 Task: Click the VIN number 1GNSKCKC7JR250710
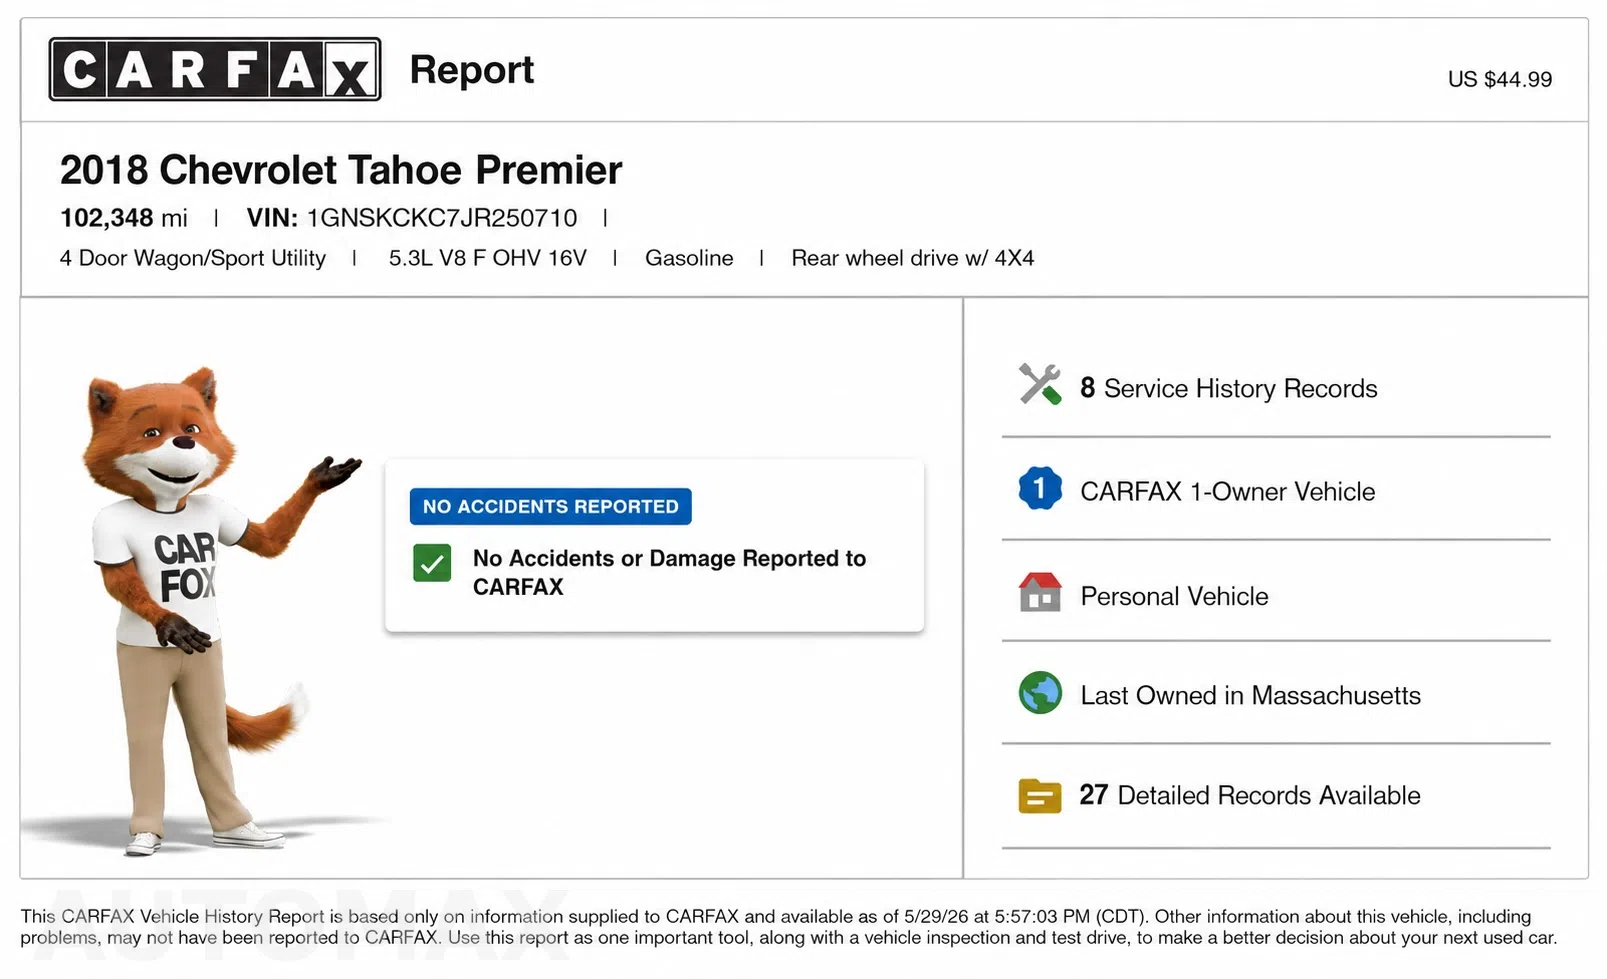tap(442, 218)
